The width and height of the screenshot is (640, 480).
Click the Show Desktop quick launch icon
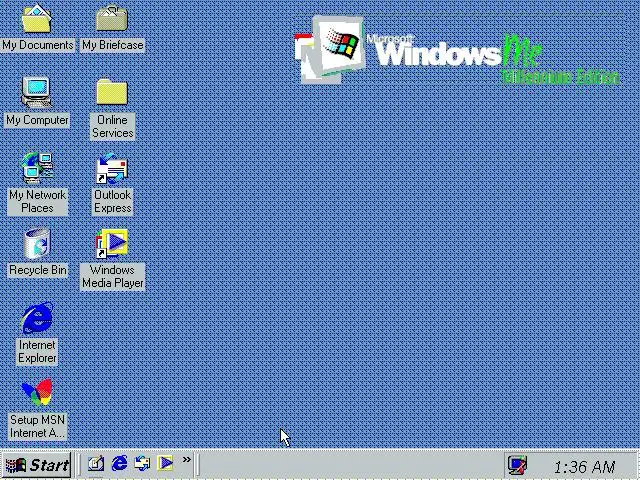pos(96,463)
